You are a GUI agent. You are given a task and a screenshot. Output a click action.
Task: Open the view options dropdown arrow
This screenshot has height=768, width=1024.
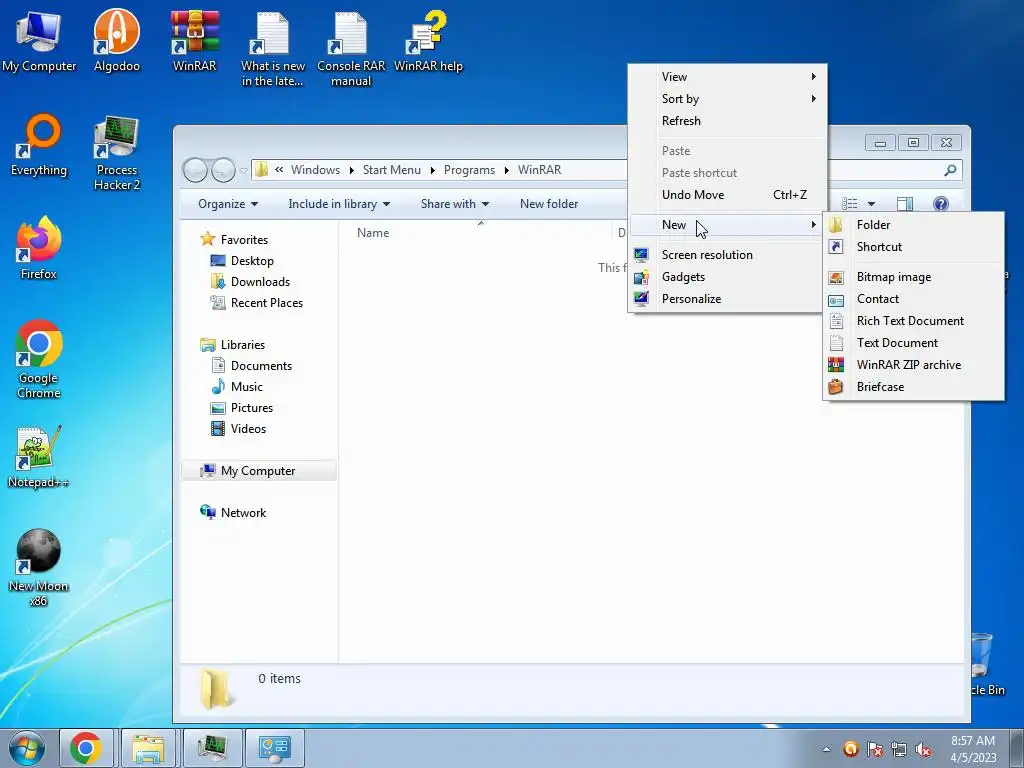pos(871,204)
